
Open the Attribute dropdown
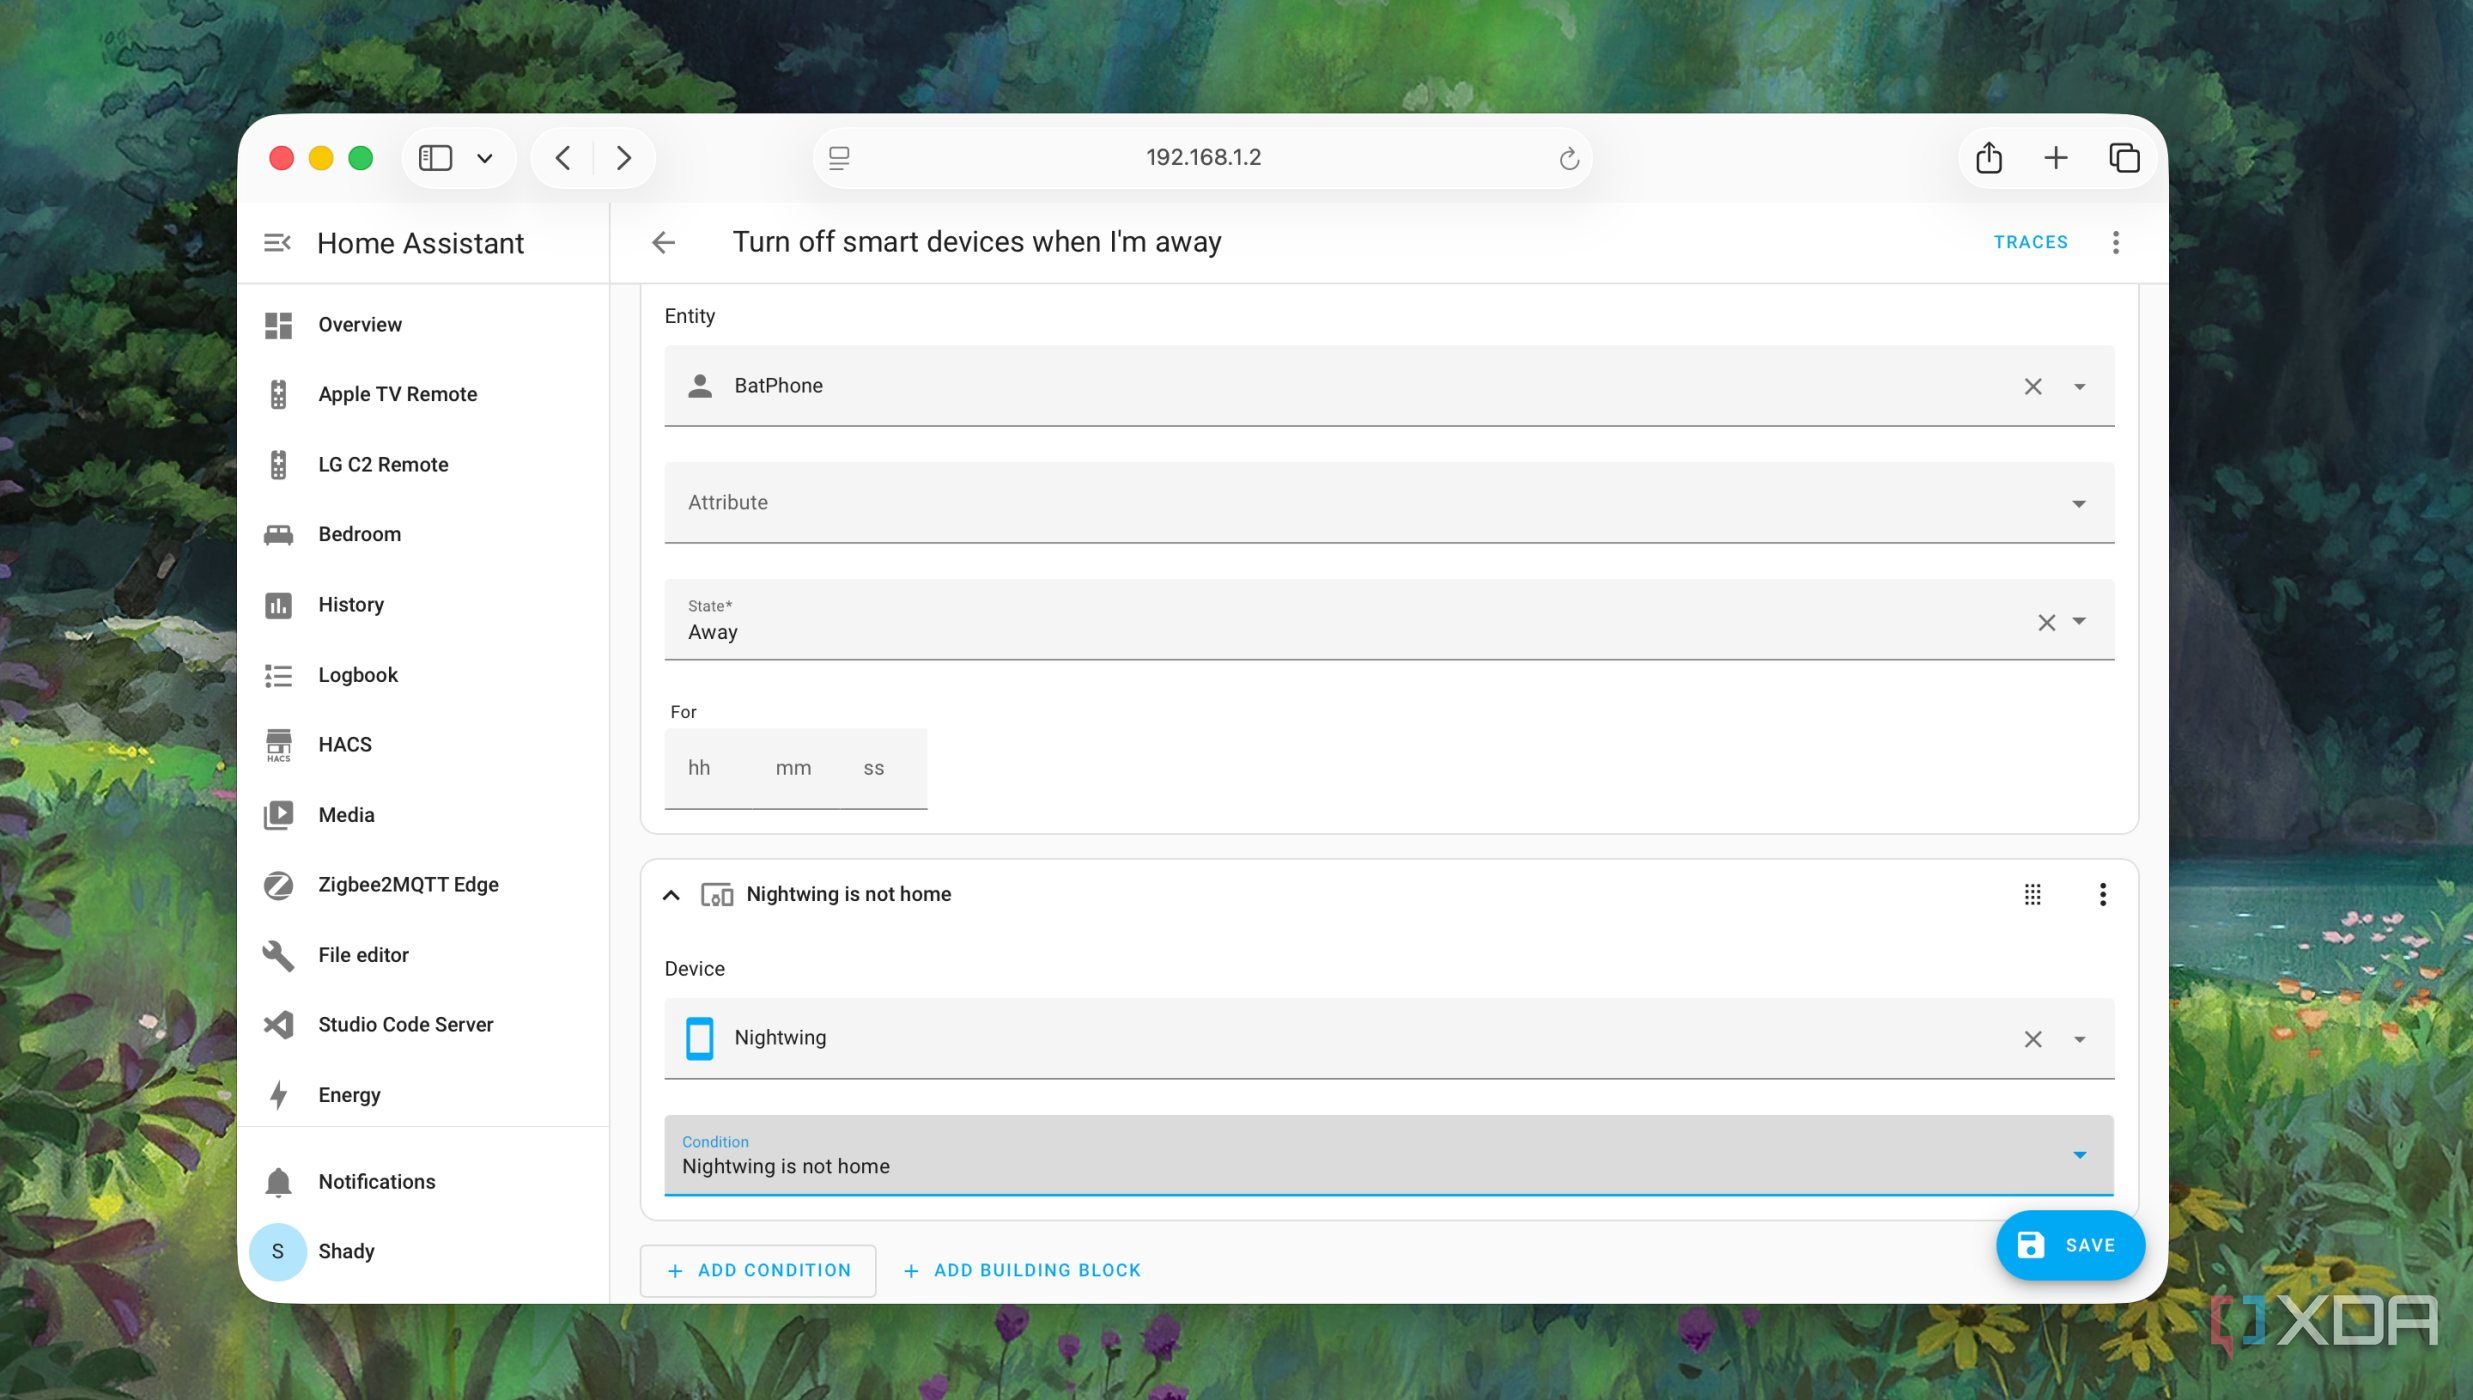coord(1389,503)
